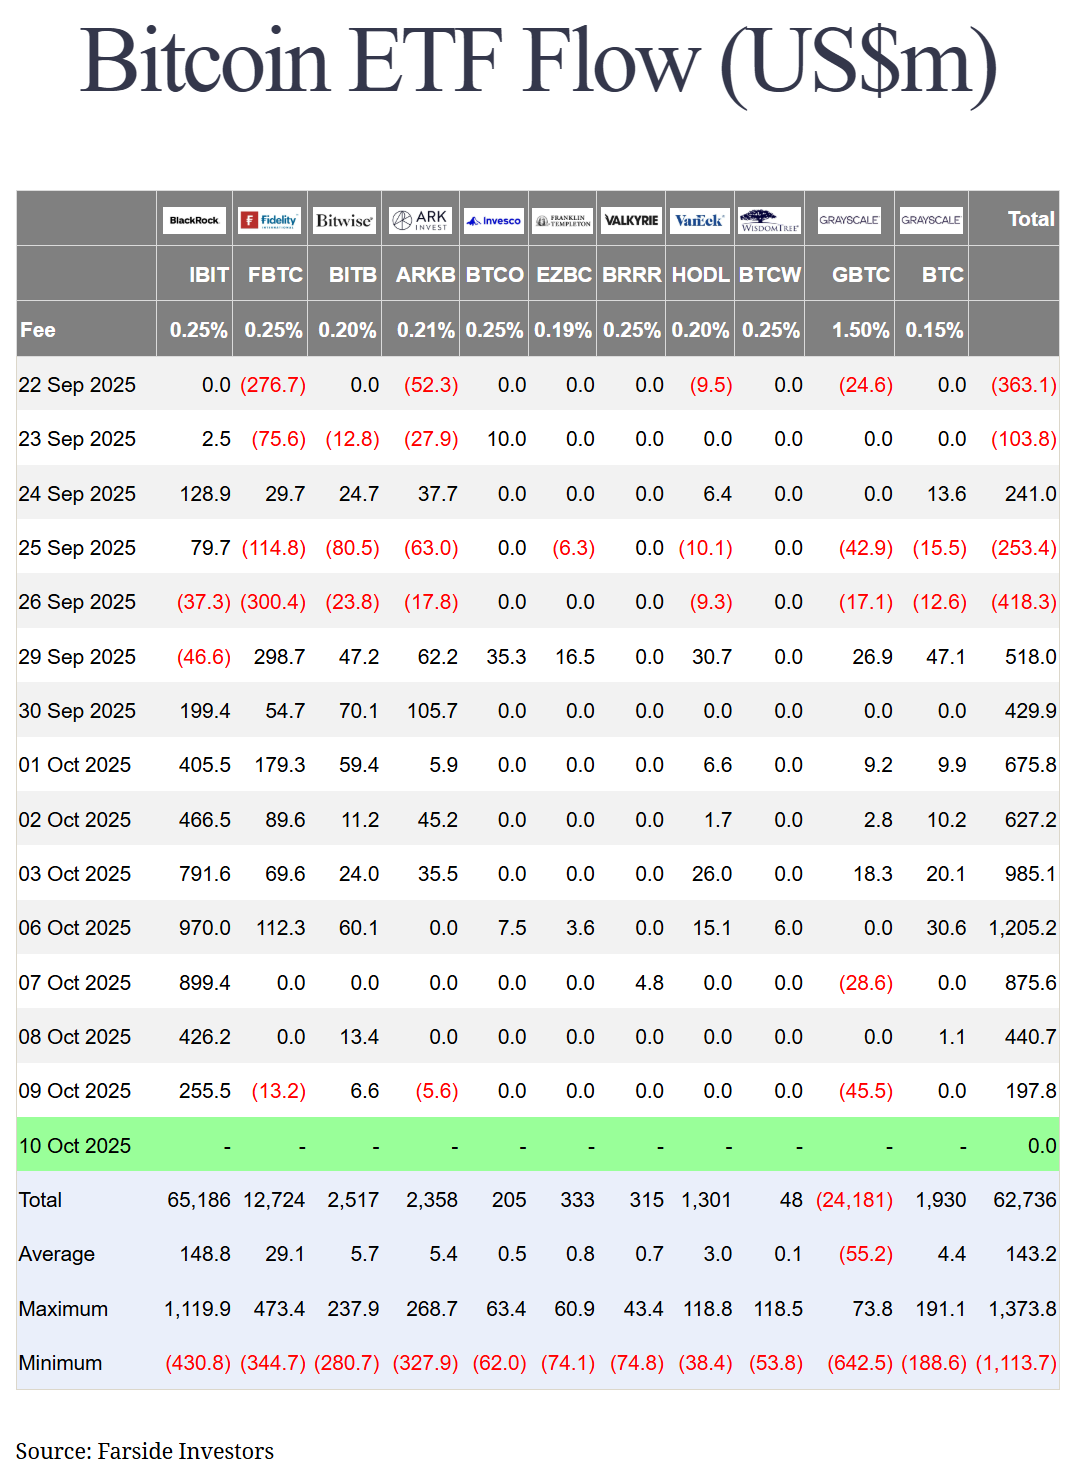Click the Grayscale logo above GBTC
The width and height of the screenshot is (1074, 1467).
point(849,220)
